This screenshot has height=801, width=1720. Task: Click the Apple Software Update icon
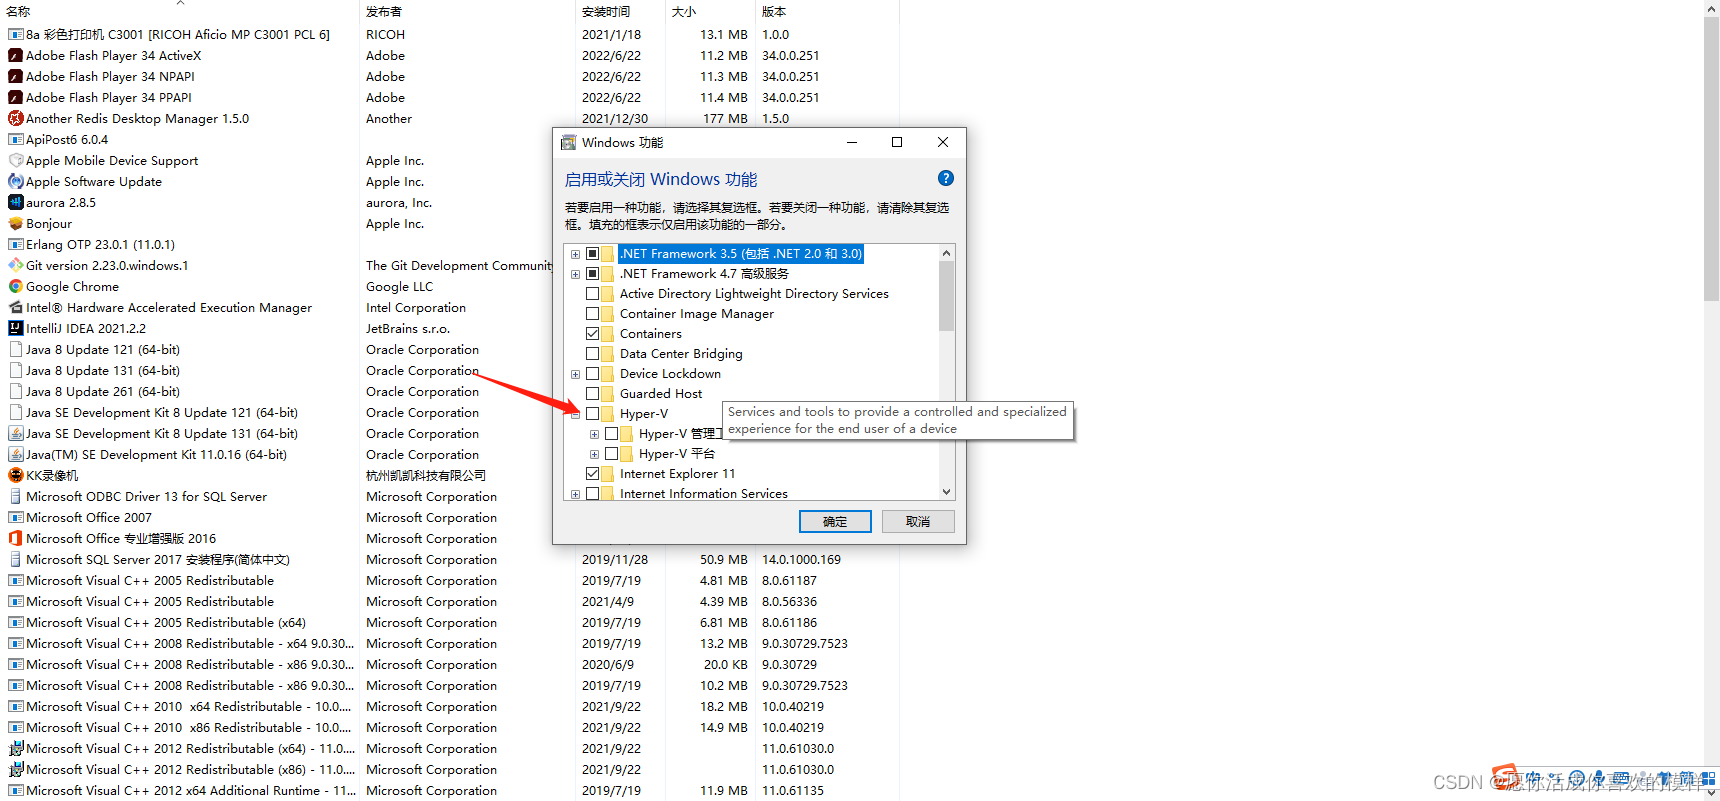pos(16,181)
